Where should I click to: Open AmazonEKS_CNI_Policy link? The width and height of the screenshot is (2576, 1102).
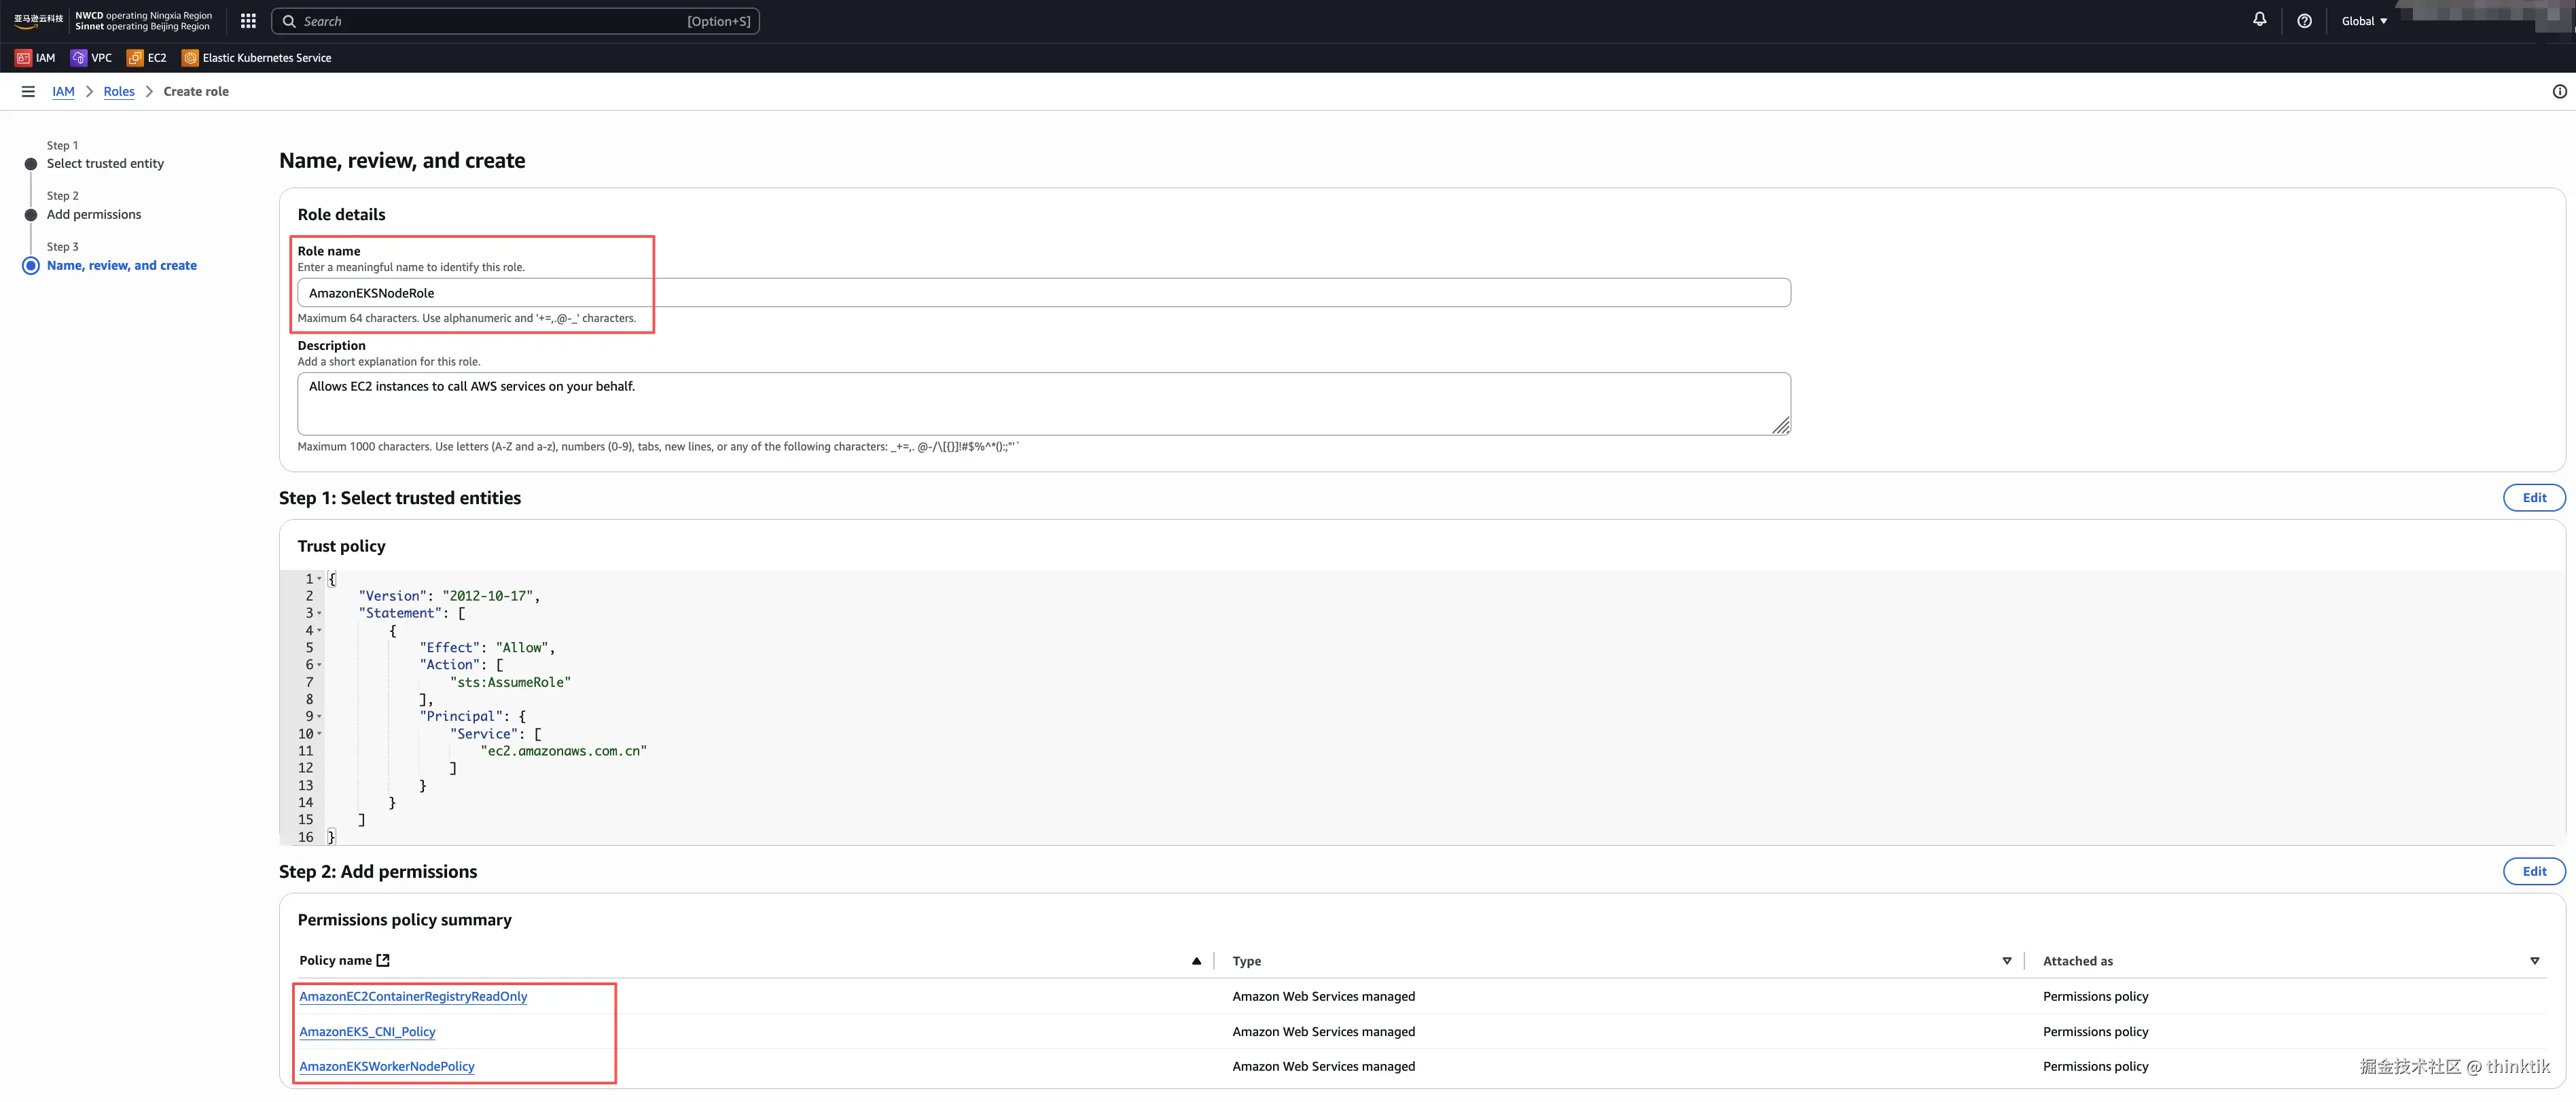[367, 1031]
